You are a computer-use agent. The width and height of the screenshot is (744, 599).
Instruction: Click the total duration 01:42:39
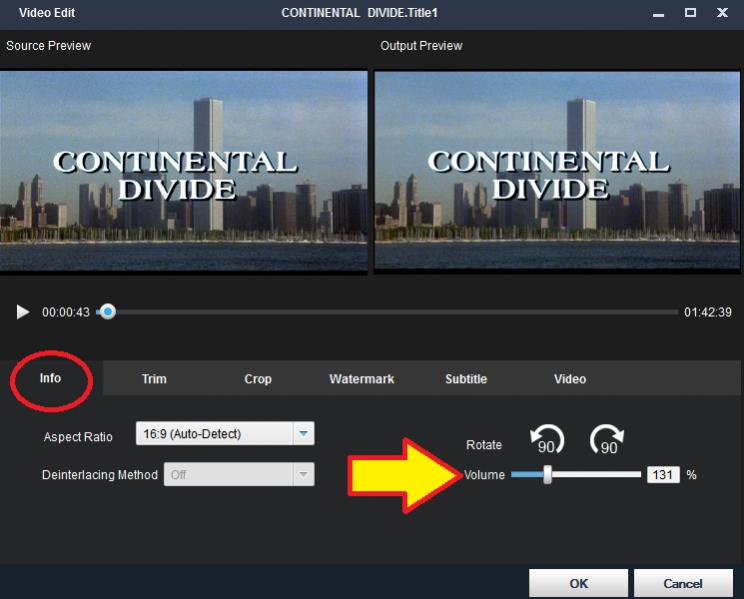tap(707, 312)
